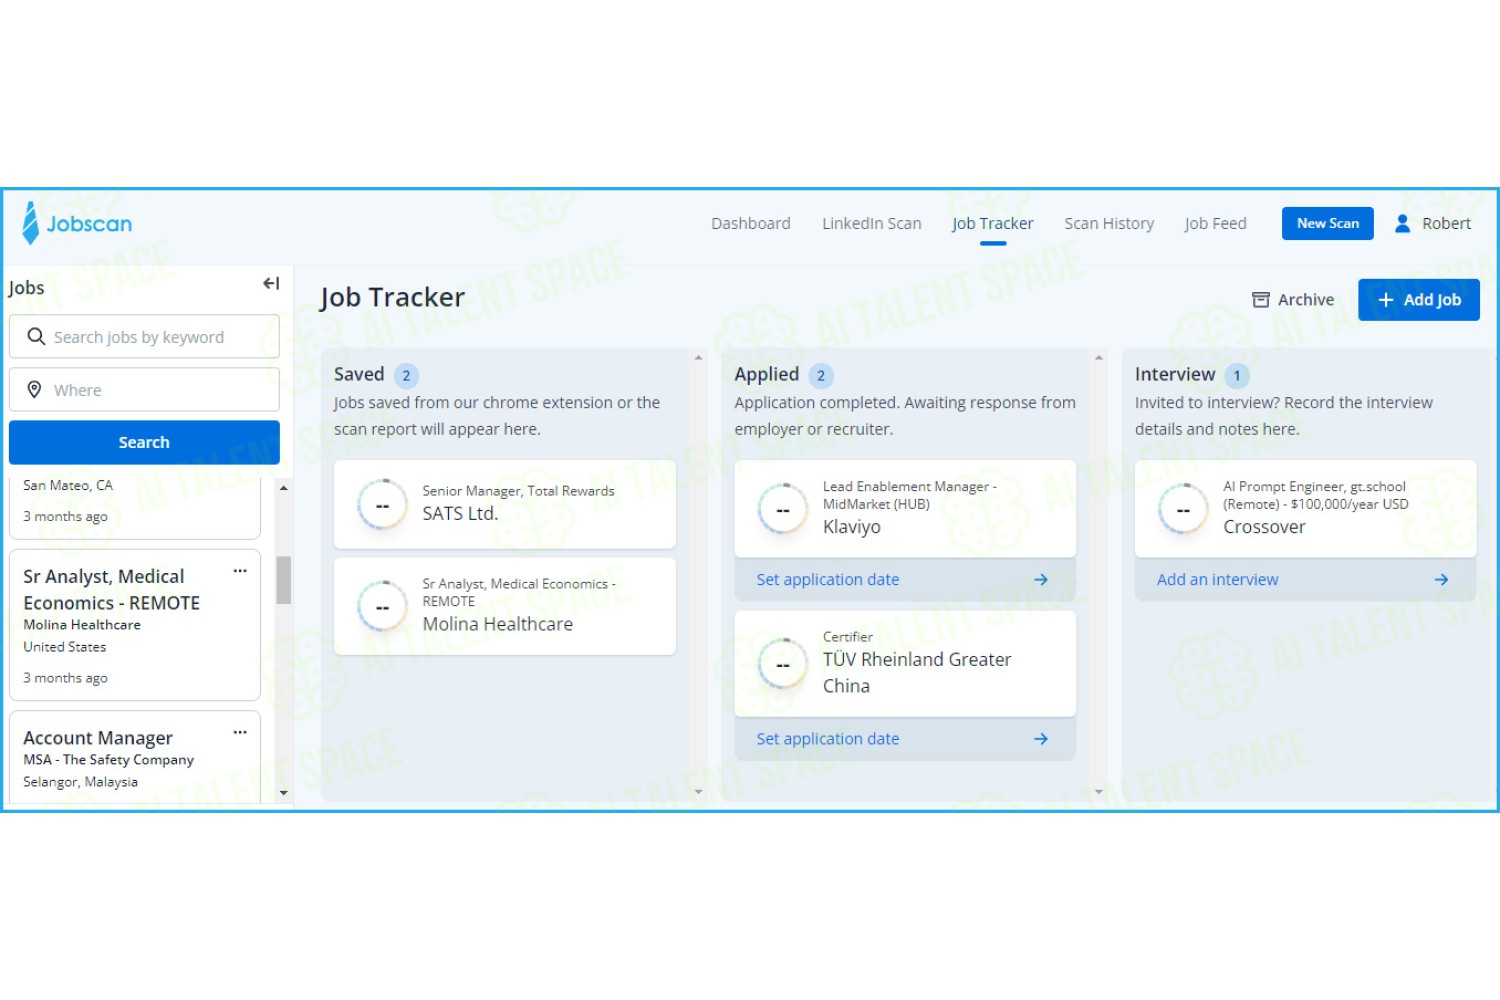Viewport: 1500px width, 1000px height.
Task: Select the Job Tracker tab
Action: coord(993,223)
